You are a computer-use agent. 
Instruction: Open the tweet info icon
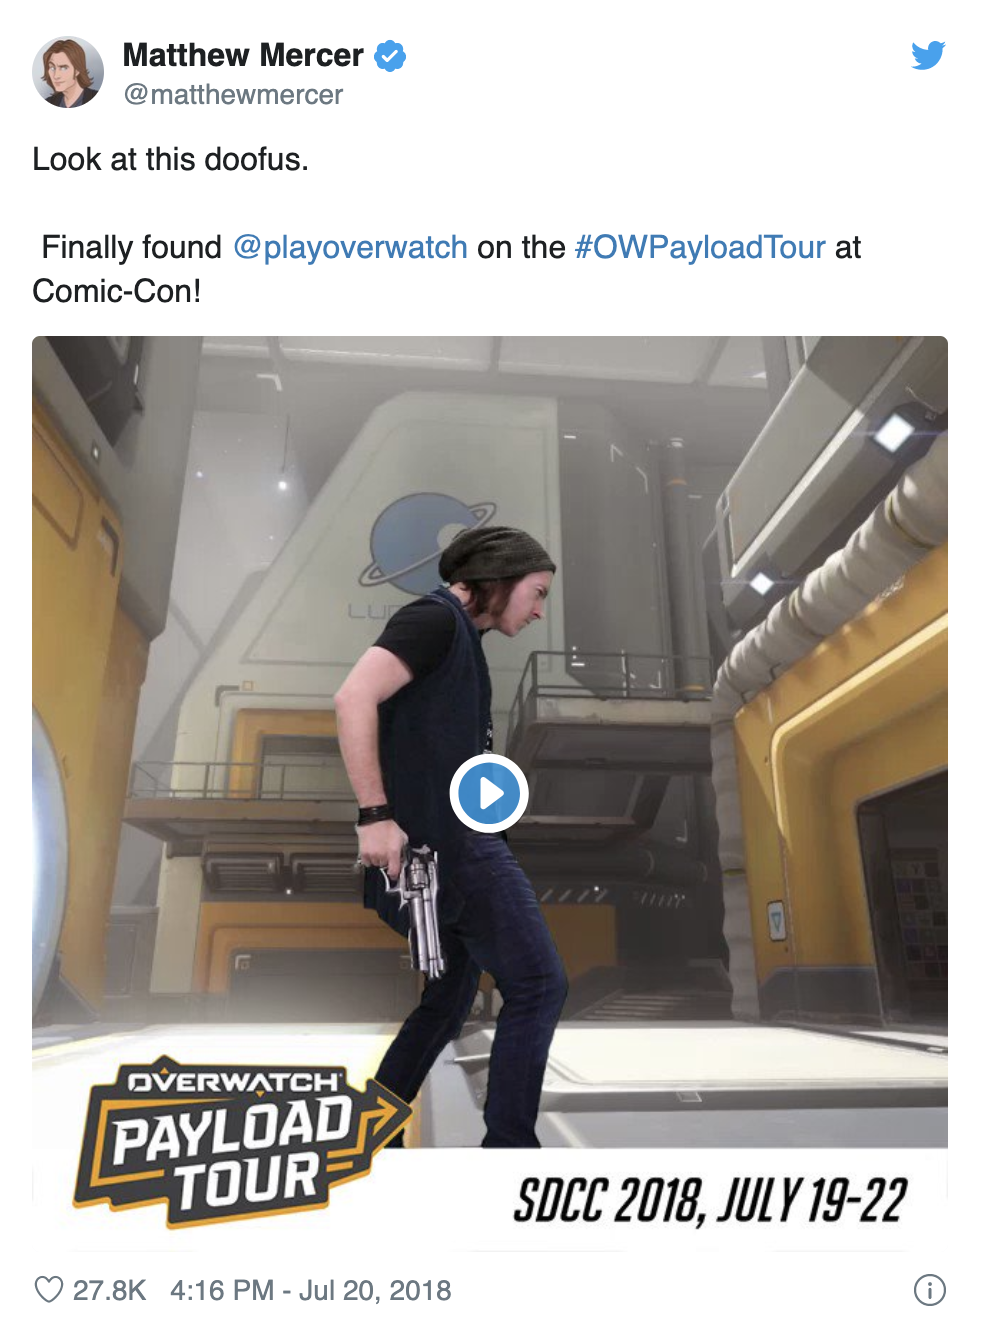coord(930,1290)
